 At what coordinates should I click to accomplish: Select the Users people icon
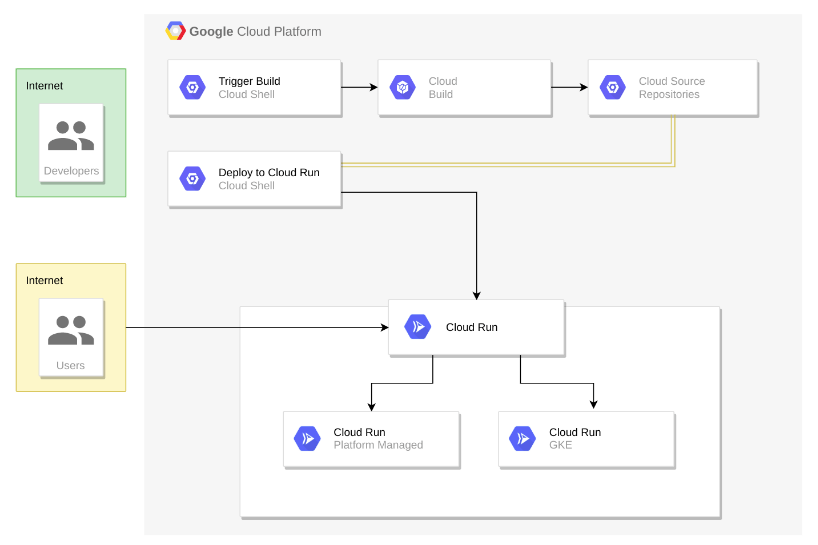coord(71,330)
